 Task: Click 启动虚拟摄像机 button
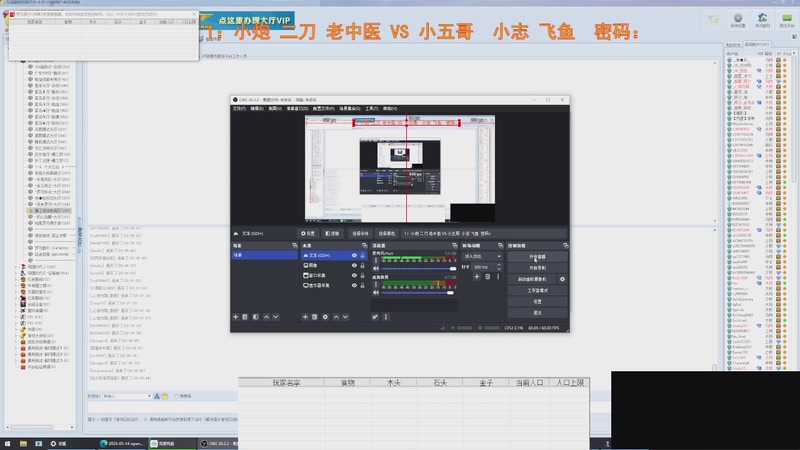pos(532,279)
